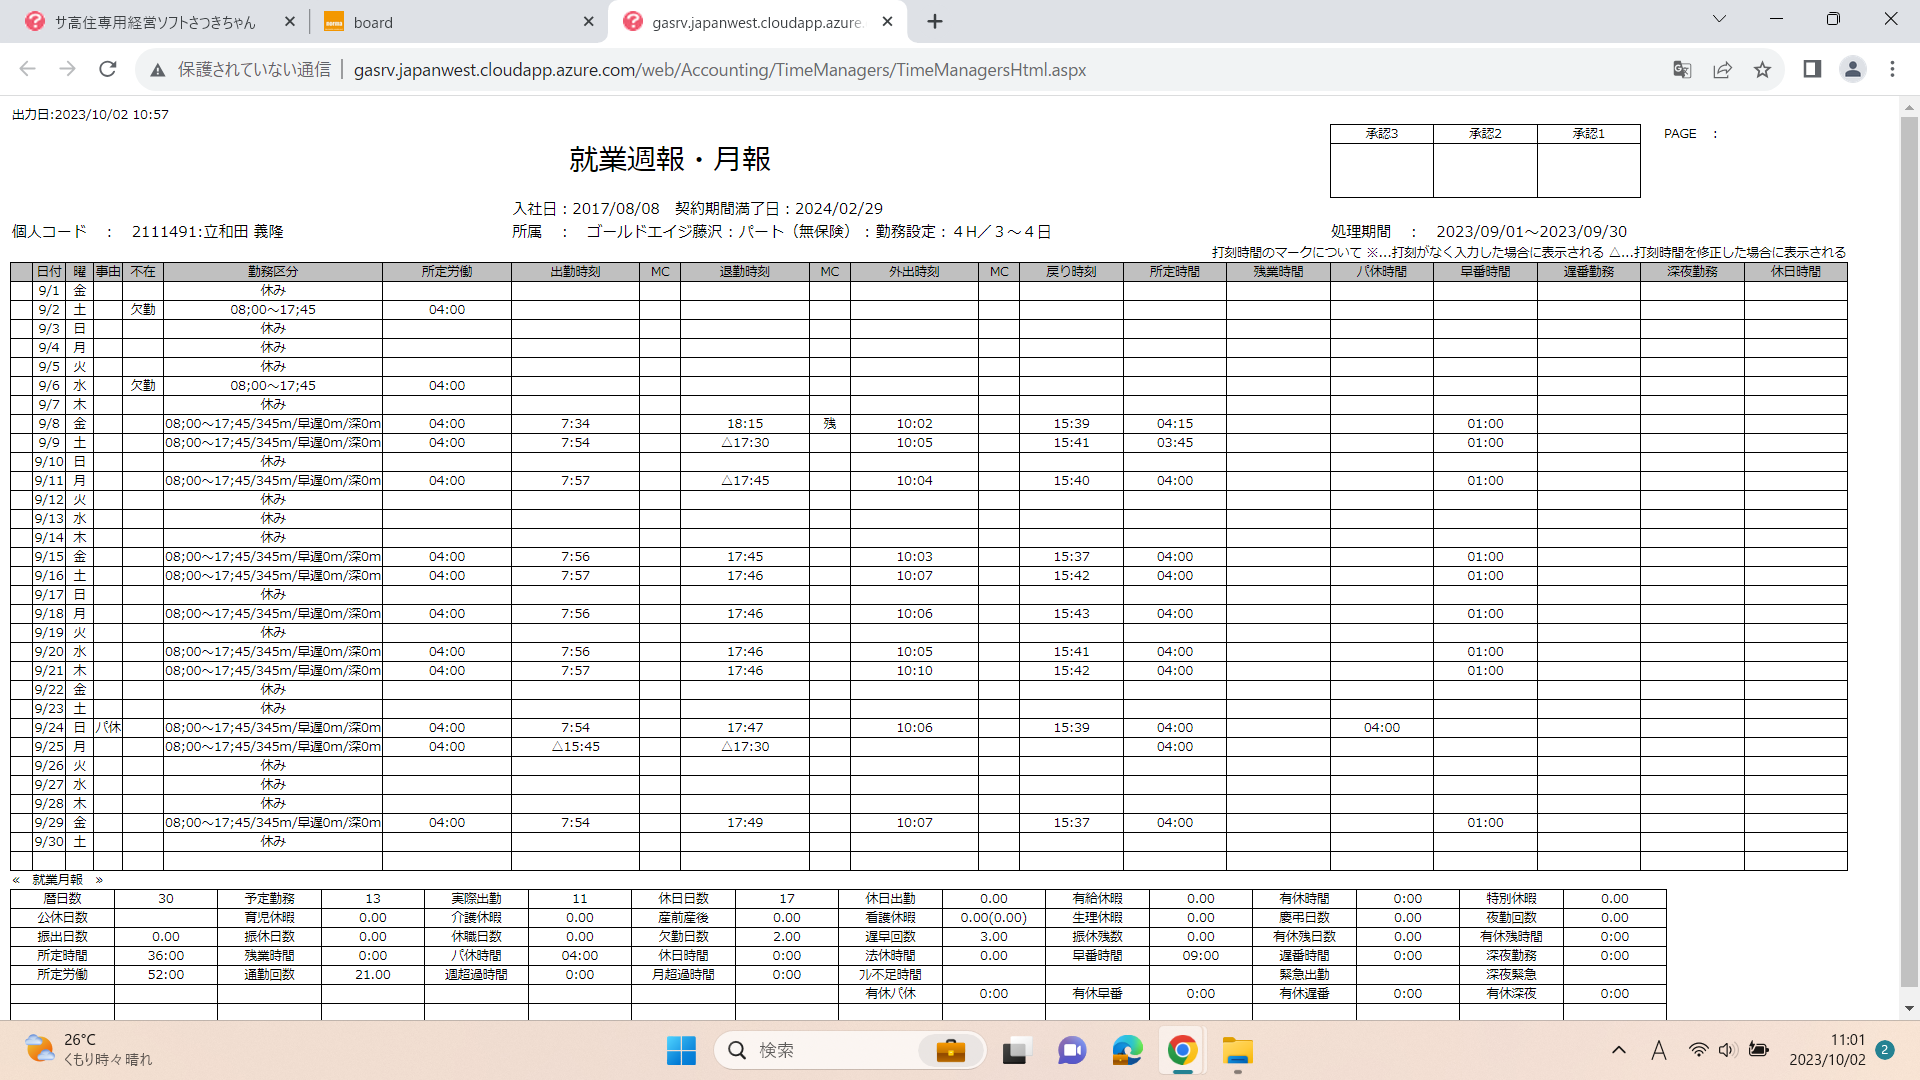Open Chrome's three-dot menu

[1892, 69]
